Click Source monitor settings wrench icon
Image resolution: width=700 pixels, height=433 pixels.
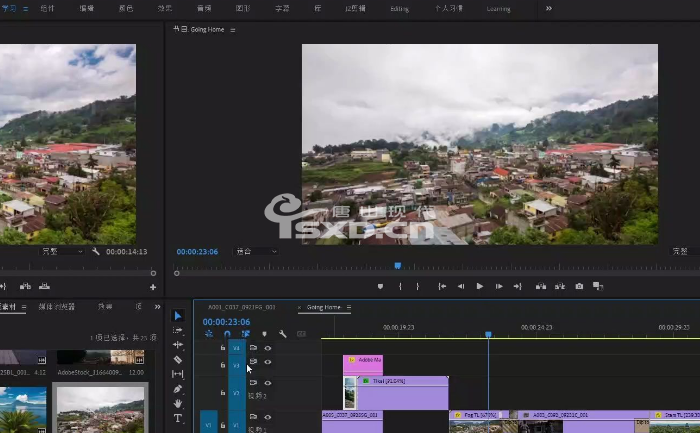(96, 251)
